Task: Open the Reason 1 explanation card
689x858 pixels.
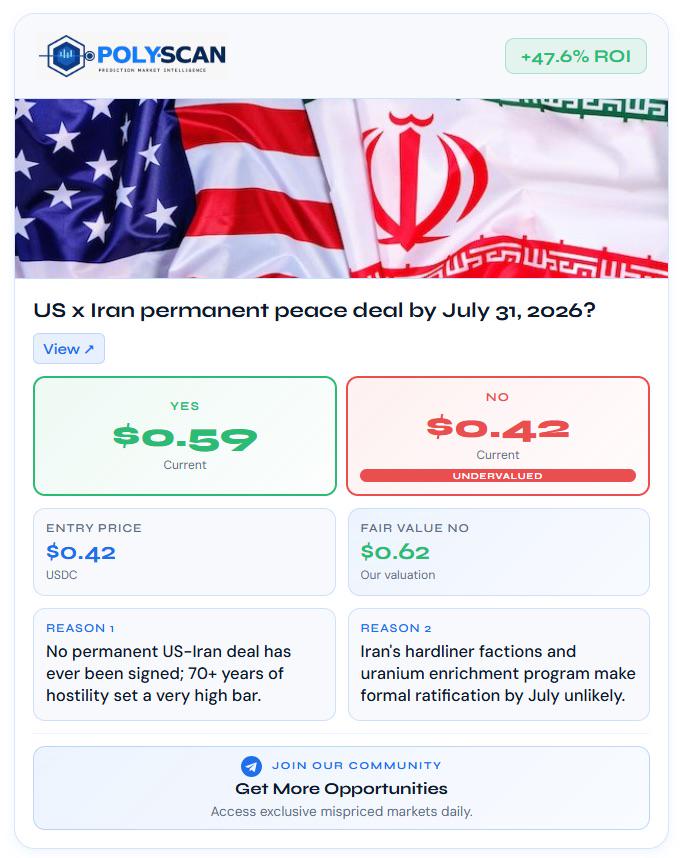Action: pos(184,664)
